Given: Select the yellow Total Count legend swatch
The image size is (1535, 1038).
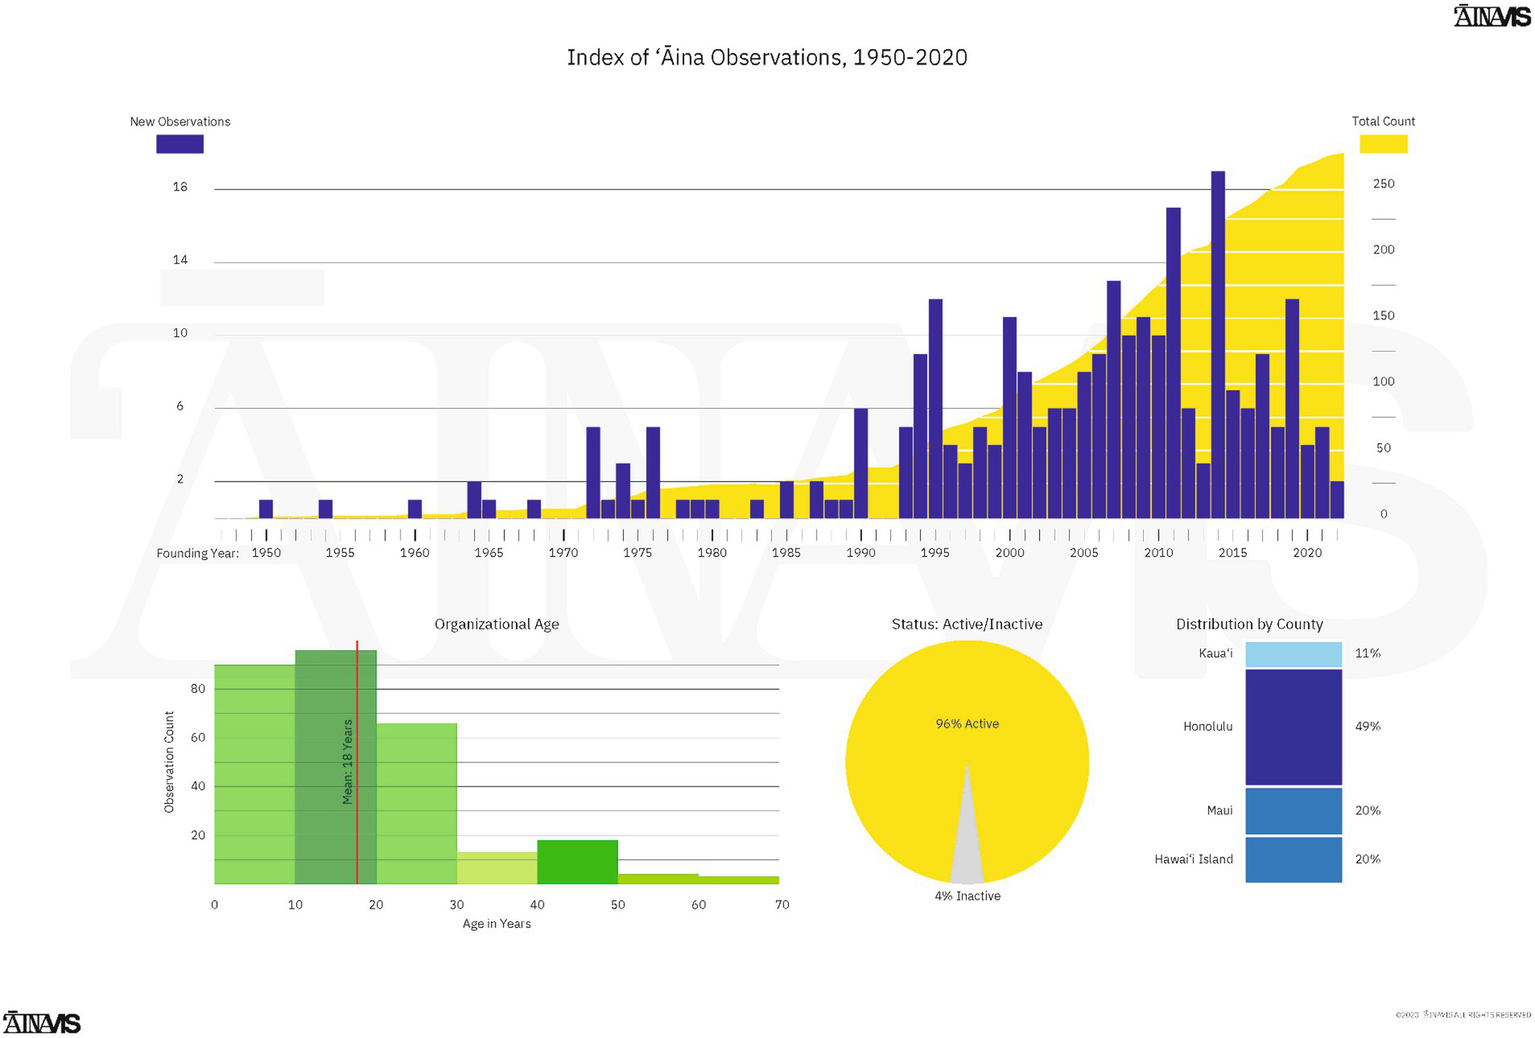Looking at the screenshot, I should [1383, 144].
